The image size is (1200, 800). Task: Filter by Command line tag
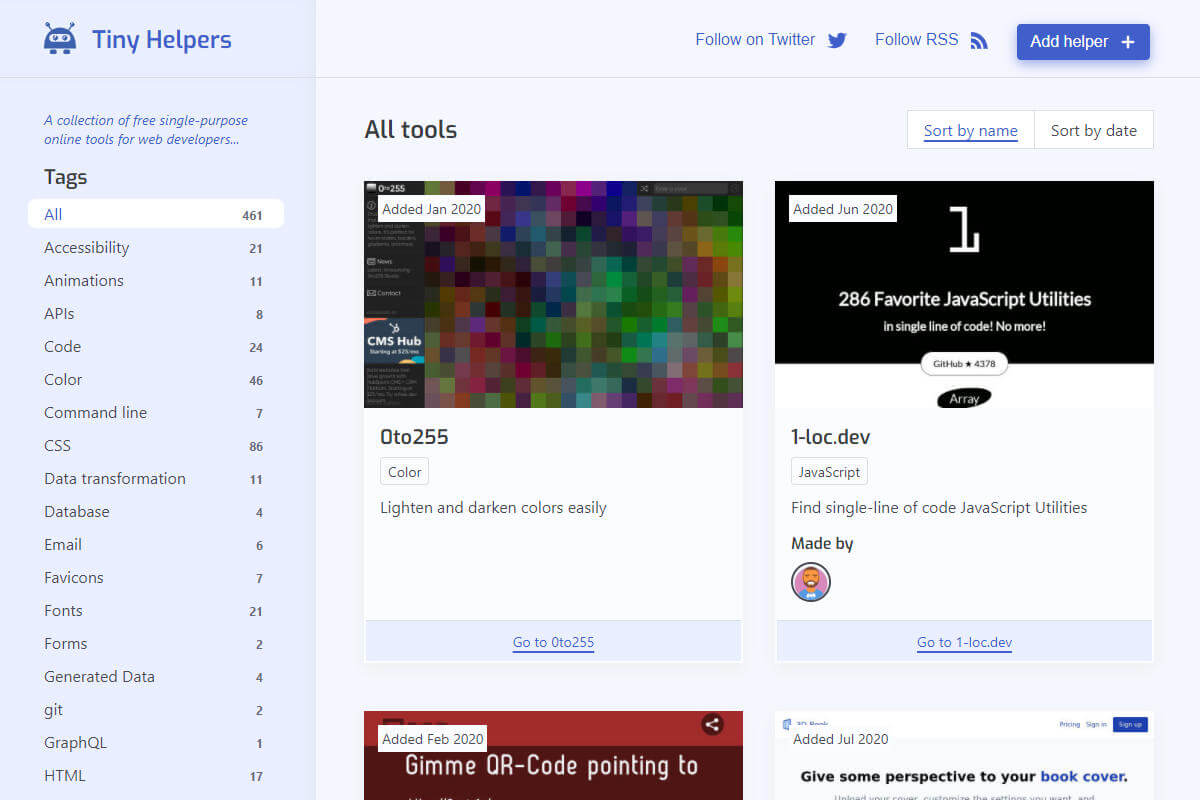click(156, 413)
